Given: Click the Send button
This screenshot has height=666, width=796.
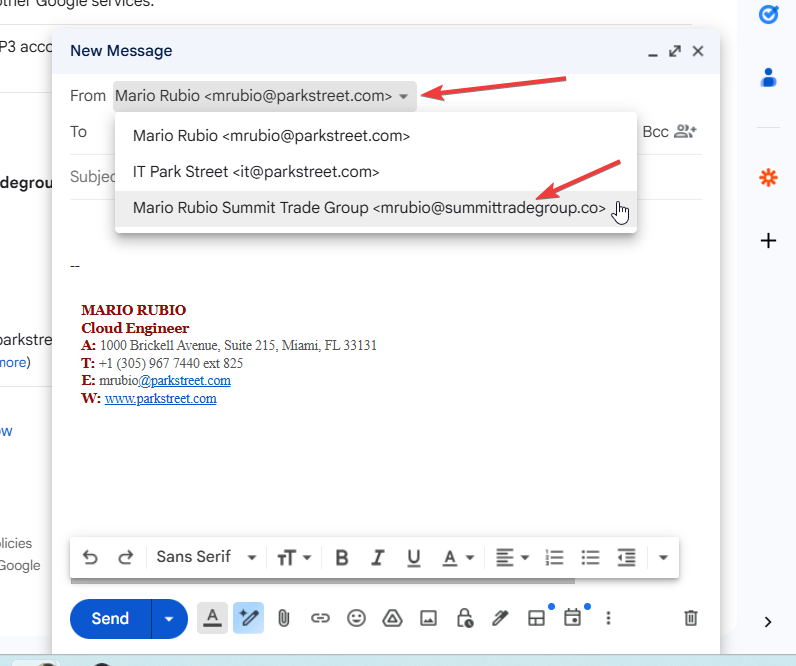Looking at the screenshot, I should click(111, 618).
